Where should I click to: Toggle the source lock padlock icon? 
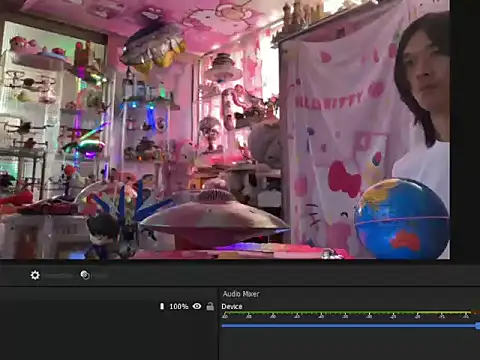click(210, 306)
